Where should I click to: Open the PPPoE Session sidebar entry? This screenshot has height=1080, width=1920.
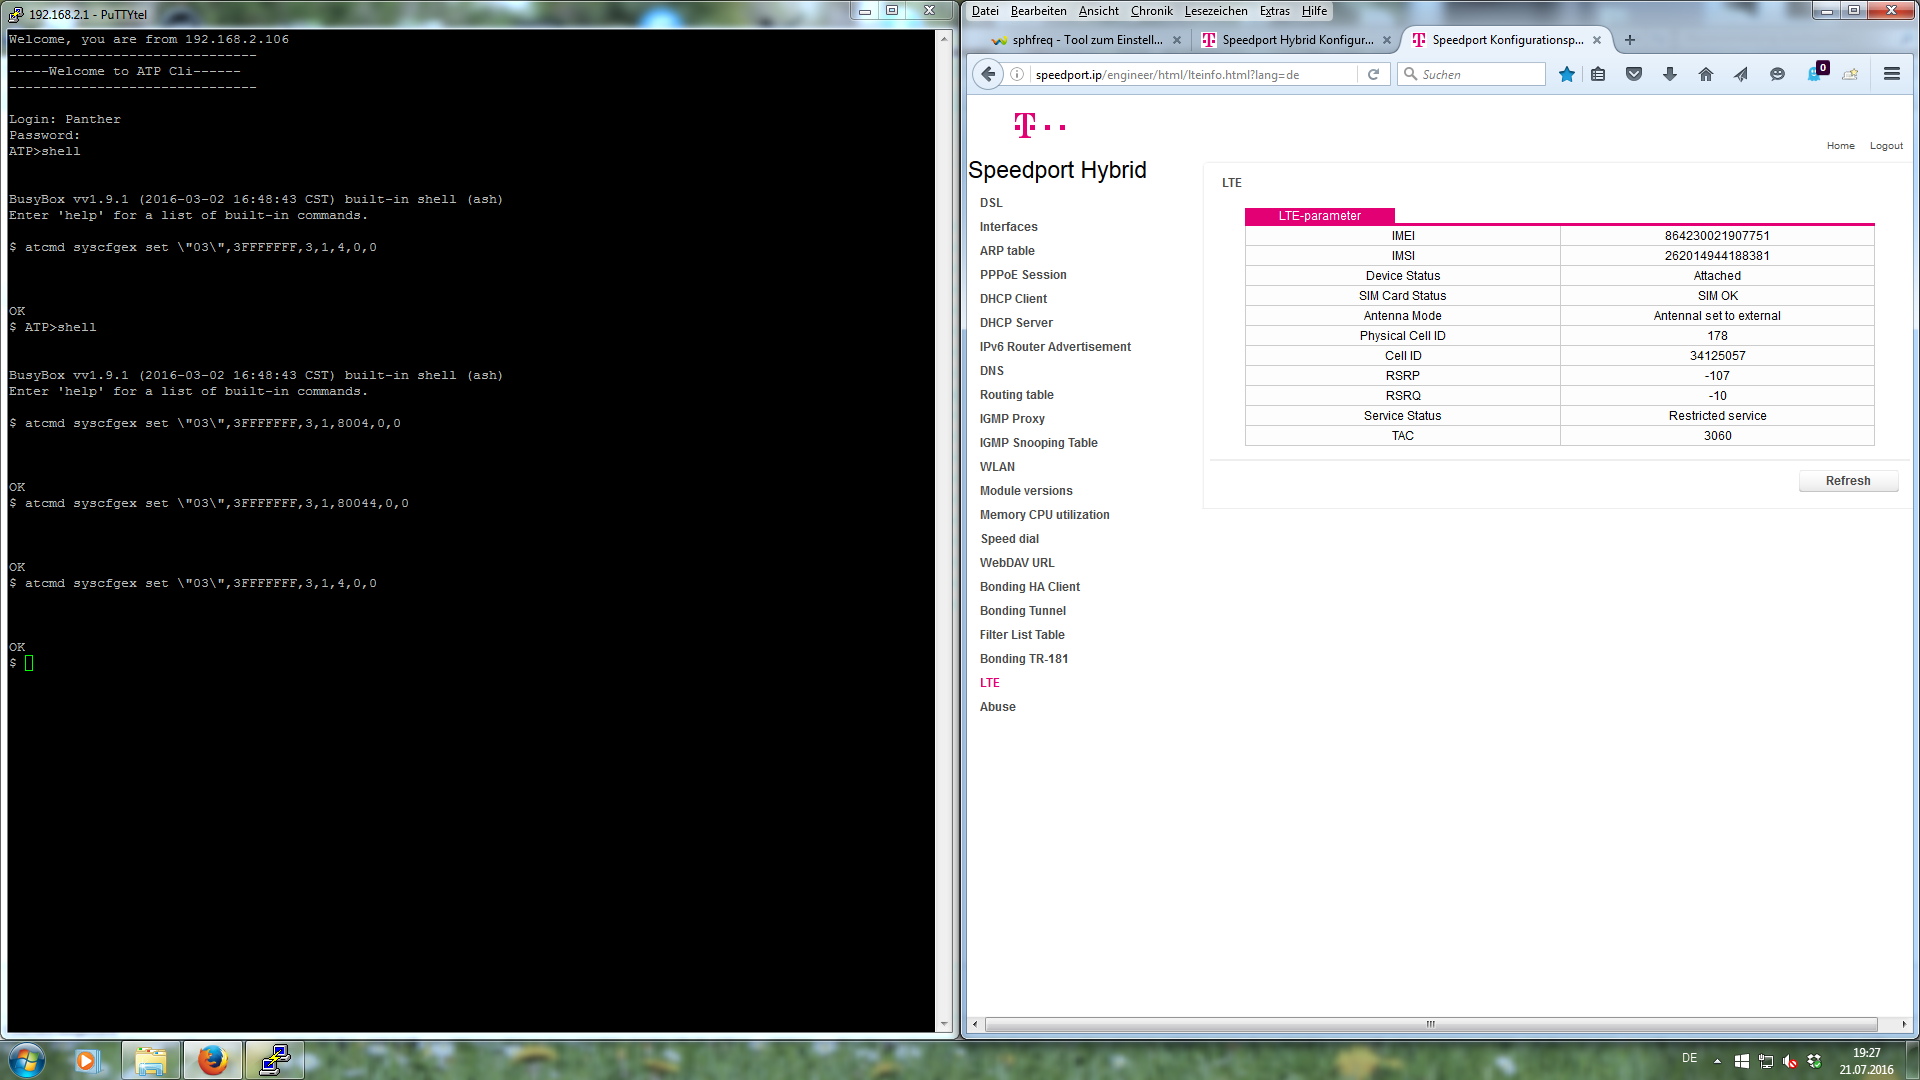tap(1023, 275)
